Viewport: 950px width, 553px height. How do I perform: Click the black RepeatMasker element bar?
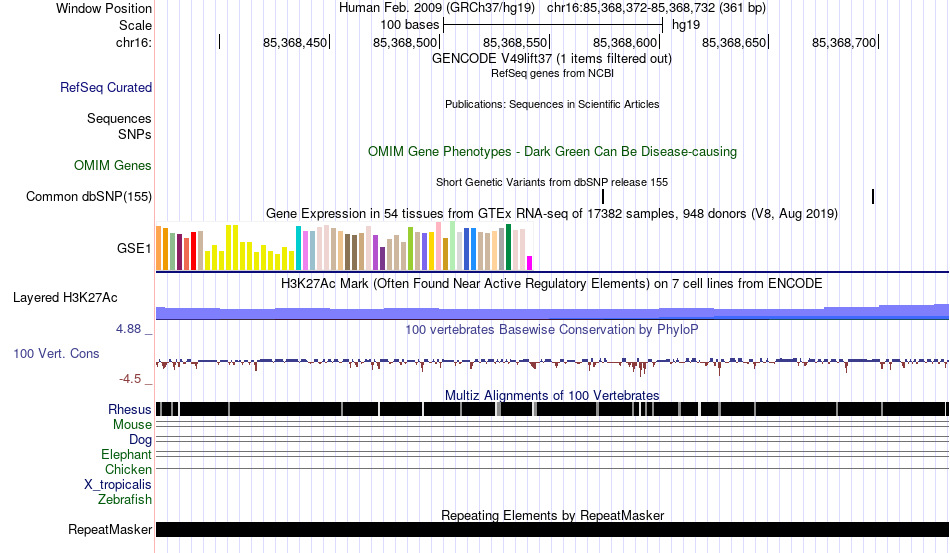[553, 529]
